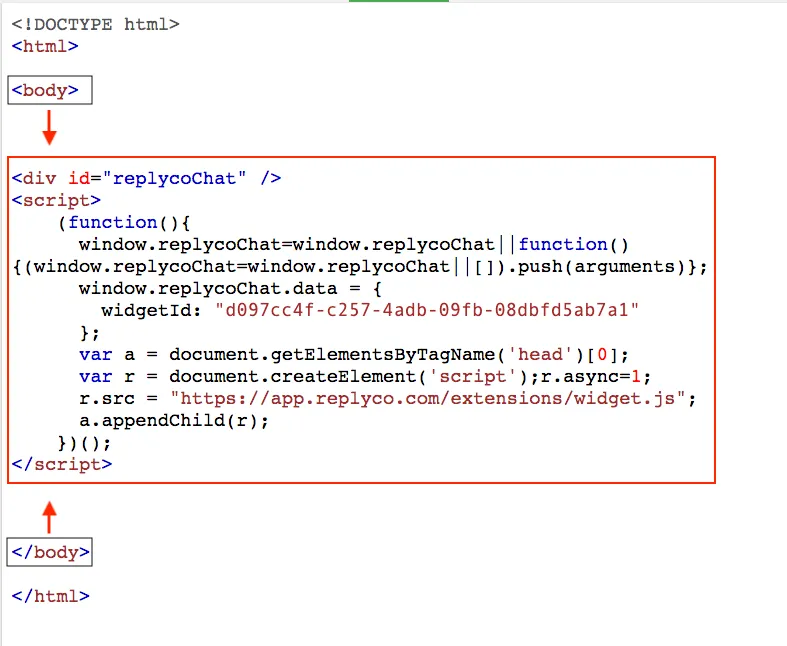Click the opening <script> tag
787x646 pixels.
pyautogui.click(x=56, y=200)
